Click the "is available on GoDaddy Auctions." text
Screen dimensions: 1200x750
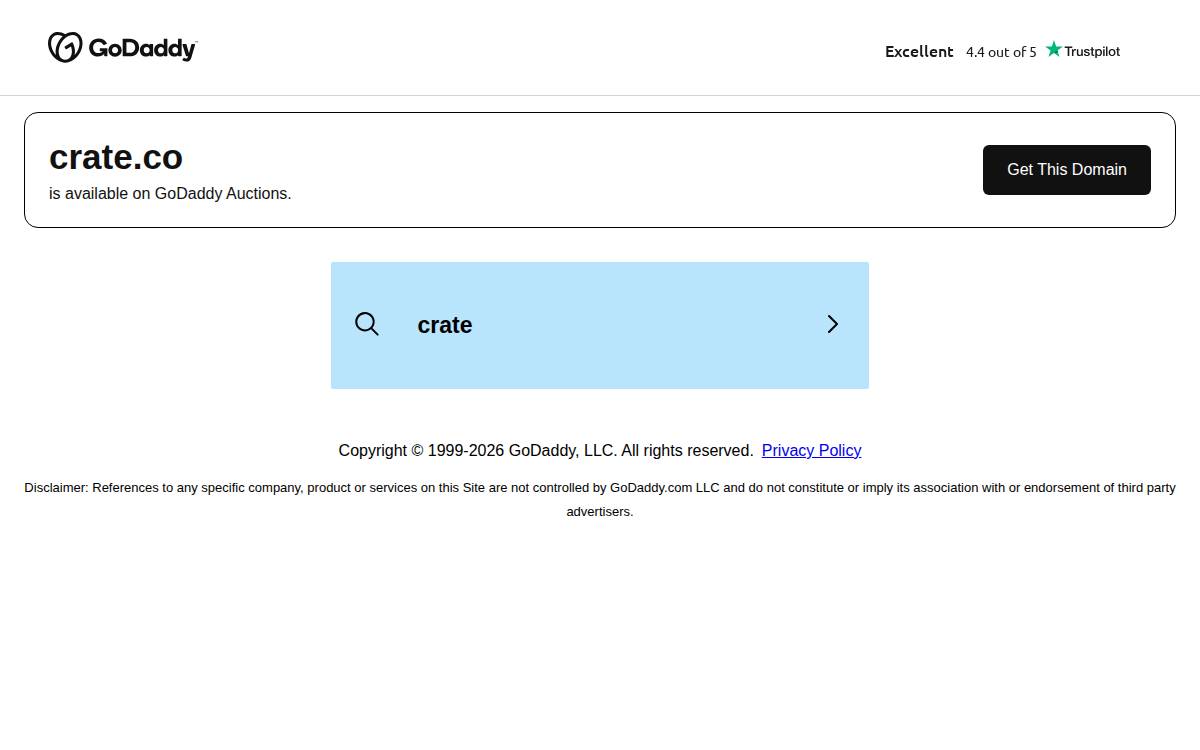click(170, 193)
